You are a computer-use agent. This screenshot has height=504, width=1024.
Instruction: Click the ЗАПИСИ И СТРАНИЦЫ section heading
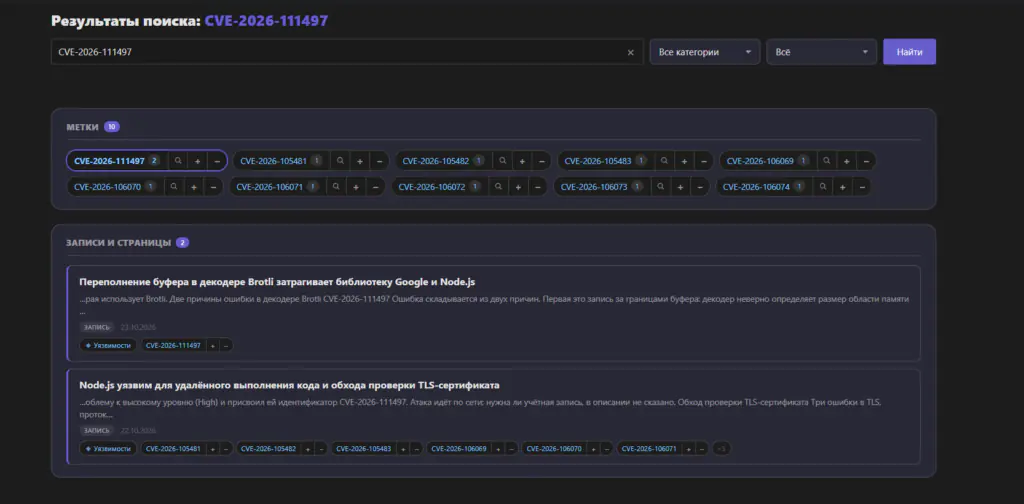118,243
